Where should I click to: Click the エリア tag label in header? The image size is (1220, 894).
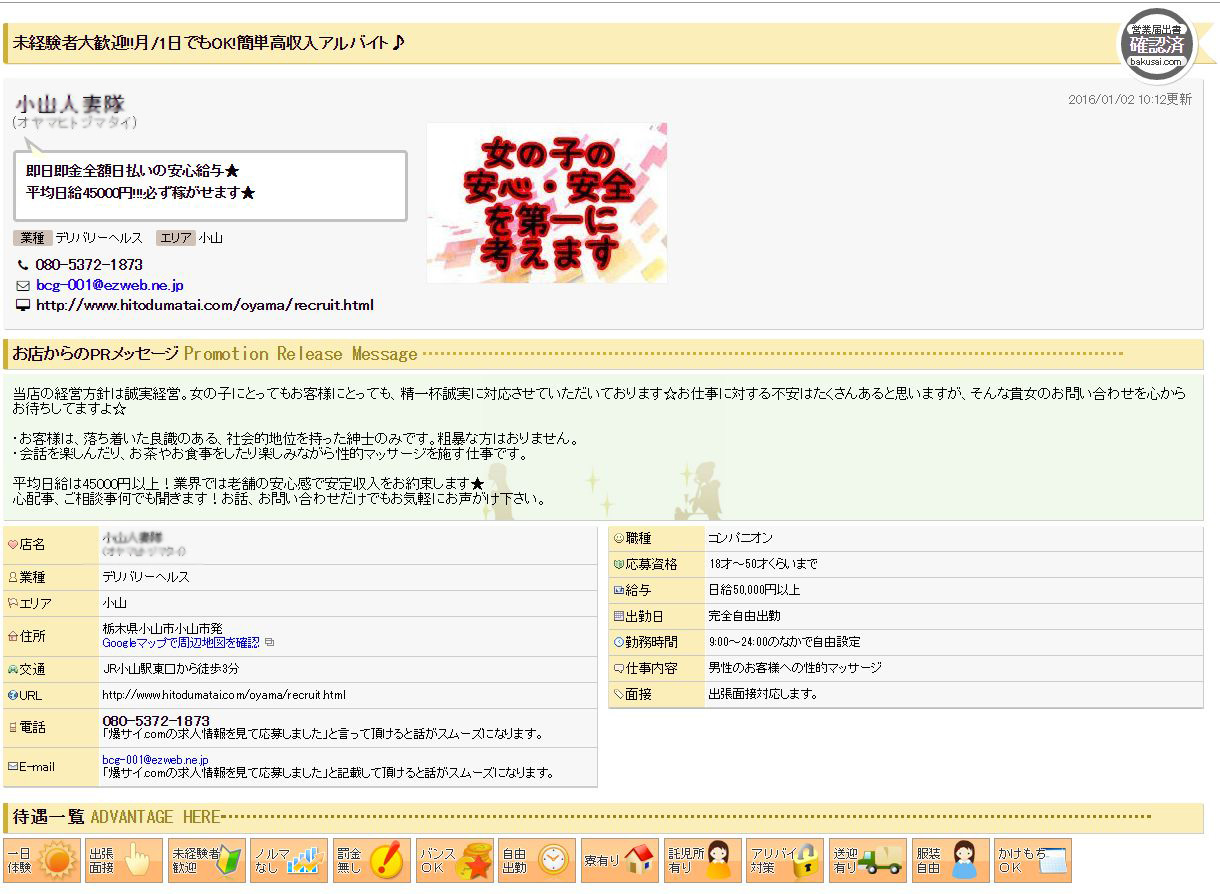(176, 238)
